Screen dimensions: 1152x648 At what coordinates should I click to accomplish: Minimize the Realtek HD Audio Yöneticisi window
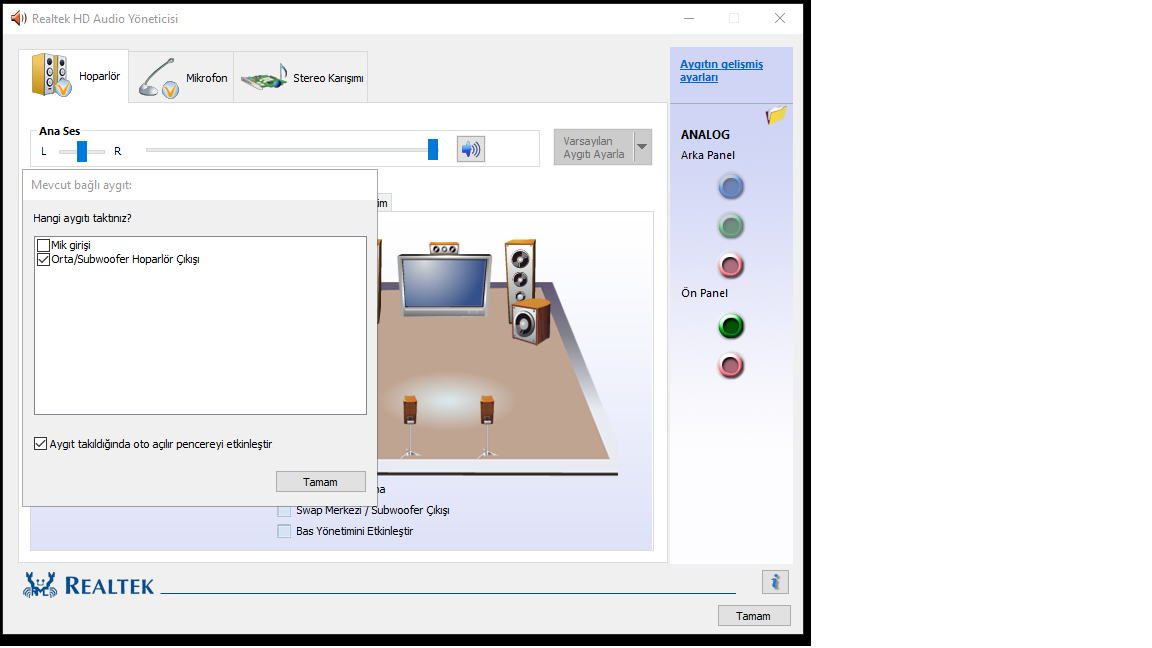click(x=688, y=18)
